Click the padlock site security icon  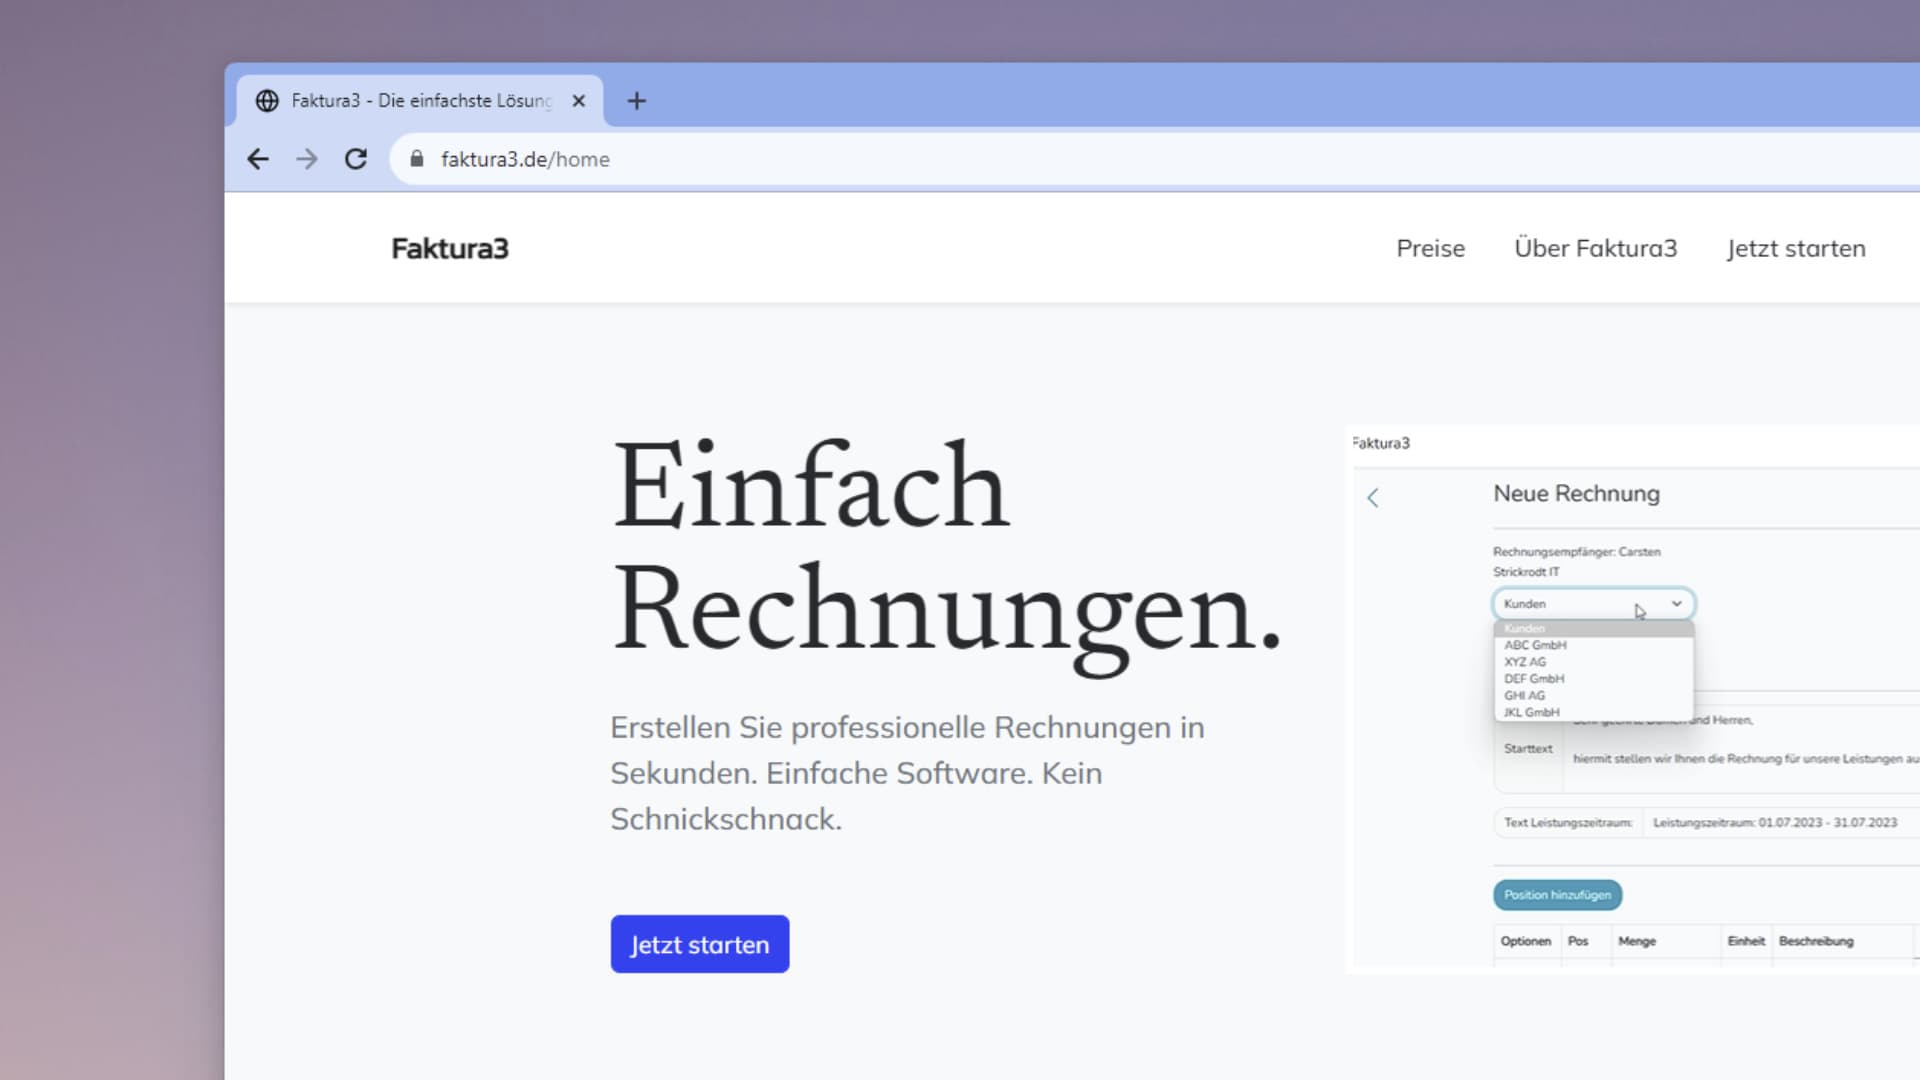[417, 159]
